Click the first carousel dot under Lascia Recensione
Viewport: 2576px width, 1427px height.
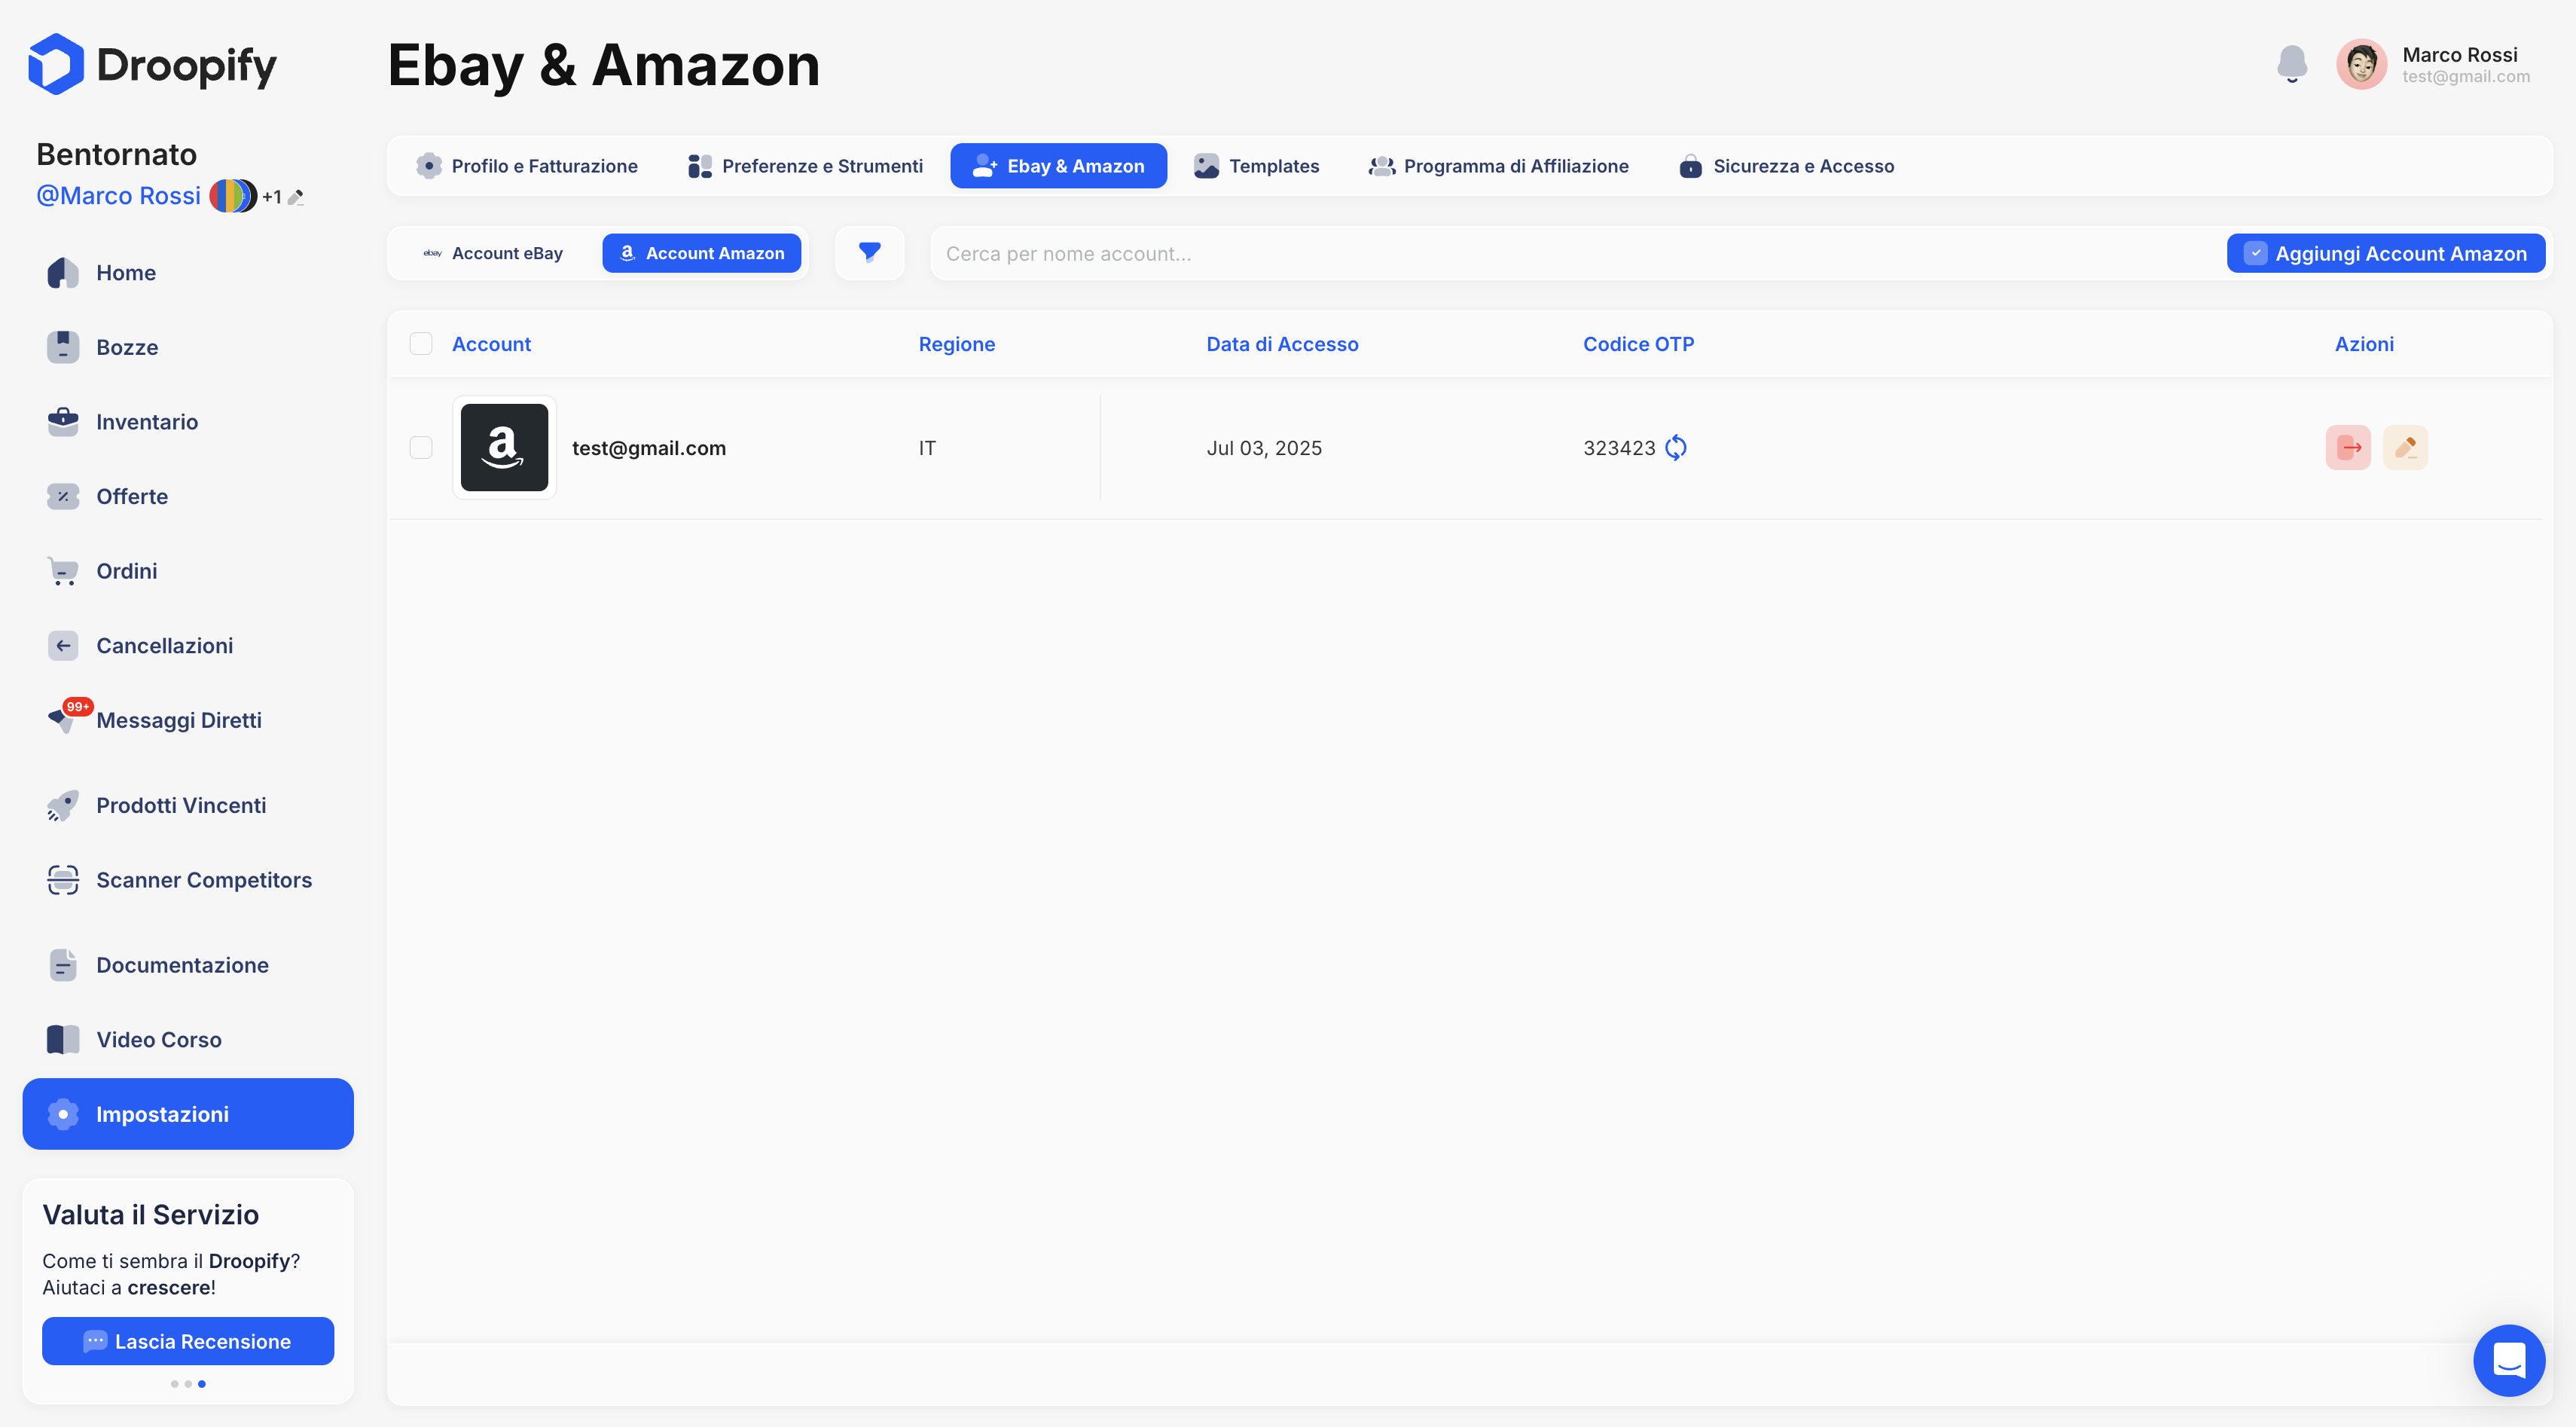coord(175,1384)
